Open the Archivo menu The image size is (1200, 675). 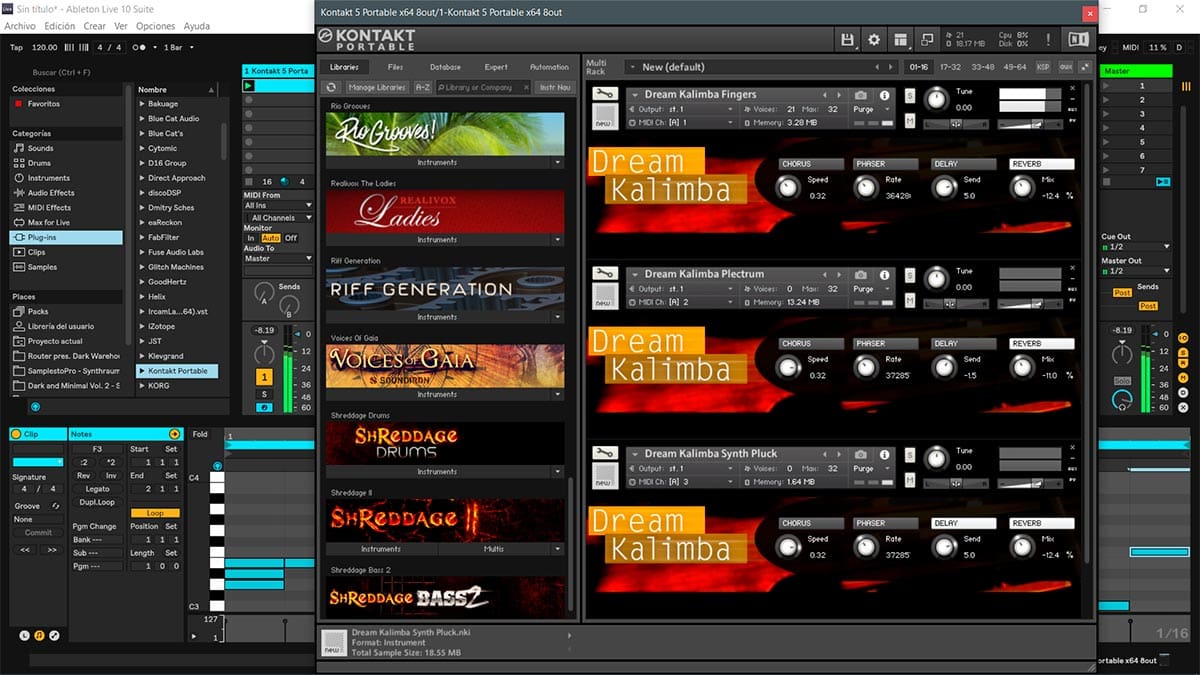(x=20, y=26)
